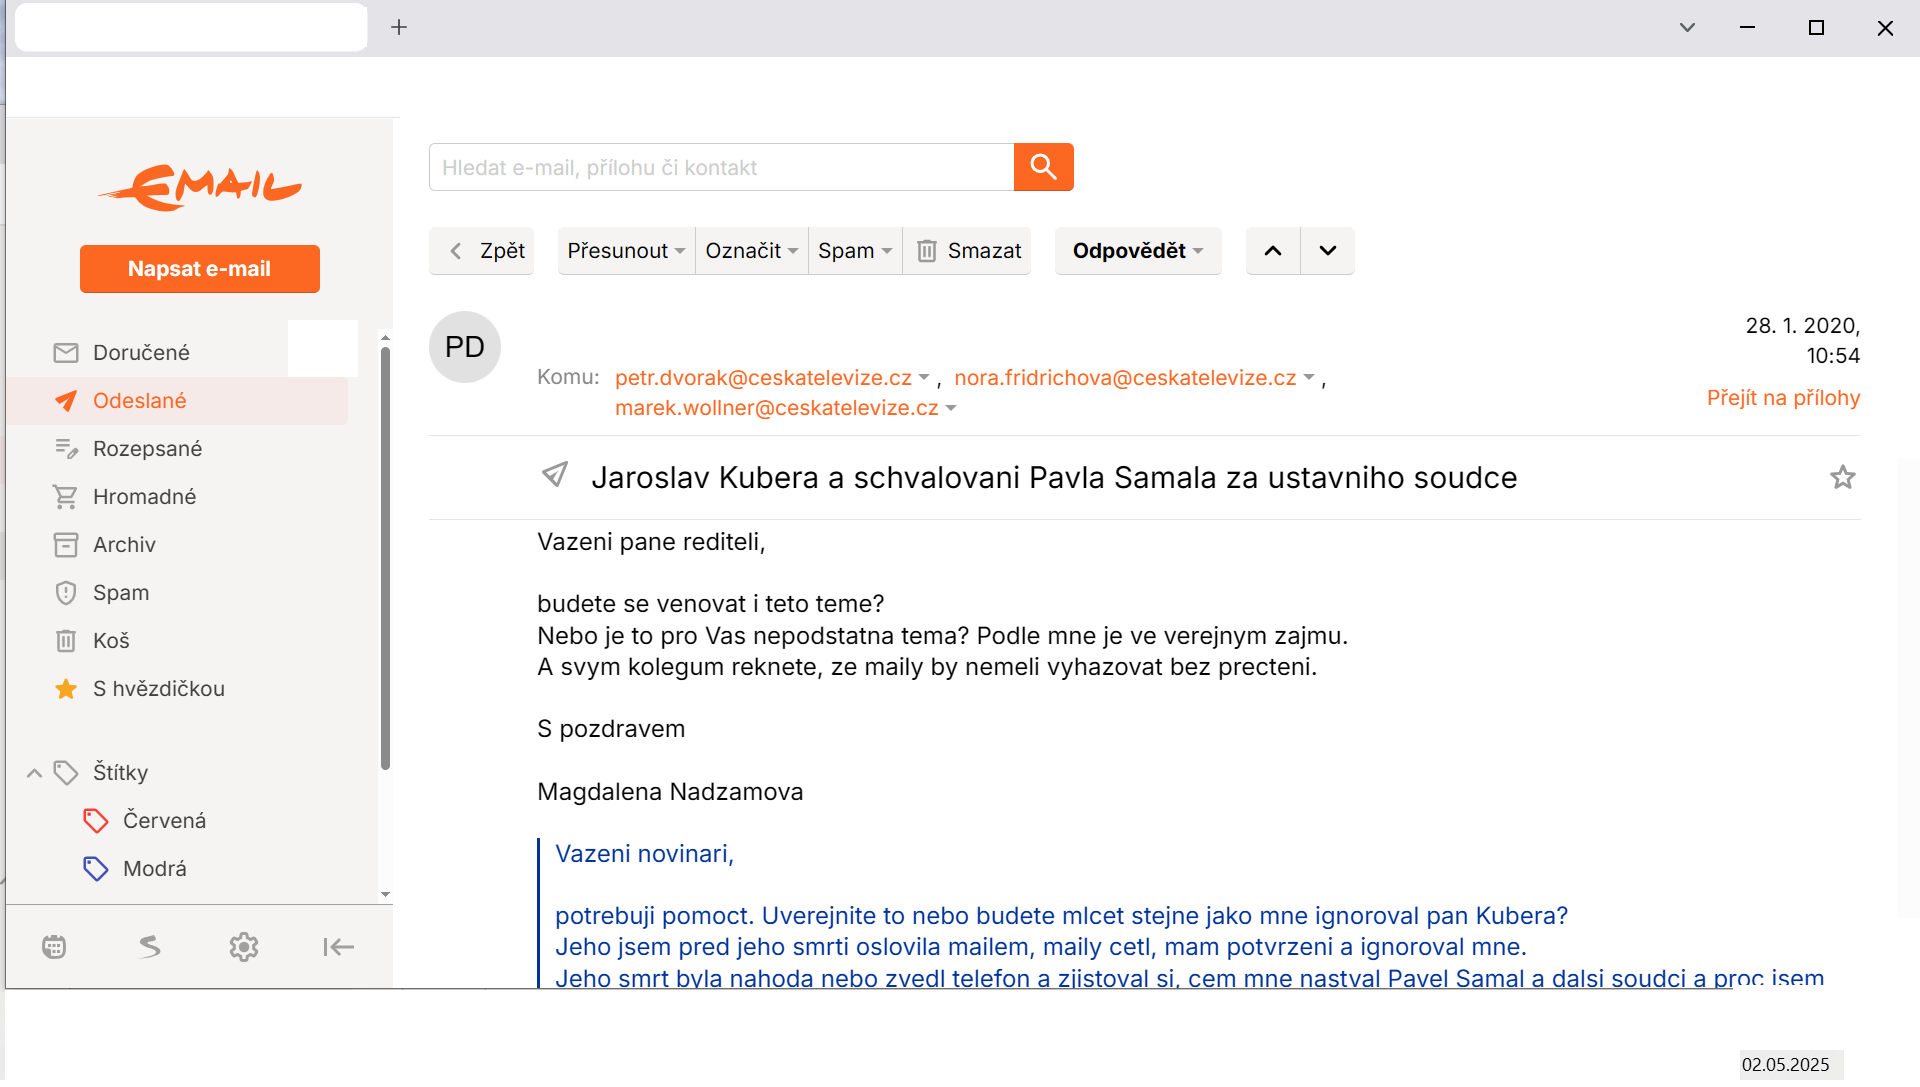Open a new browser tab with plus
This screenshot has height=1087, width=1920.
coord(399,27)
